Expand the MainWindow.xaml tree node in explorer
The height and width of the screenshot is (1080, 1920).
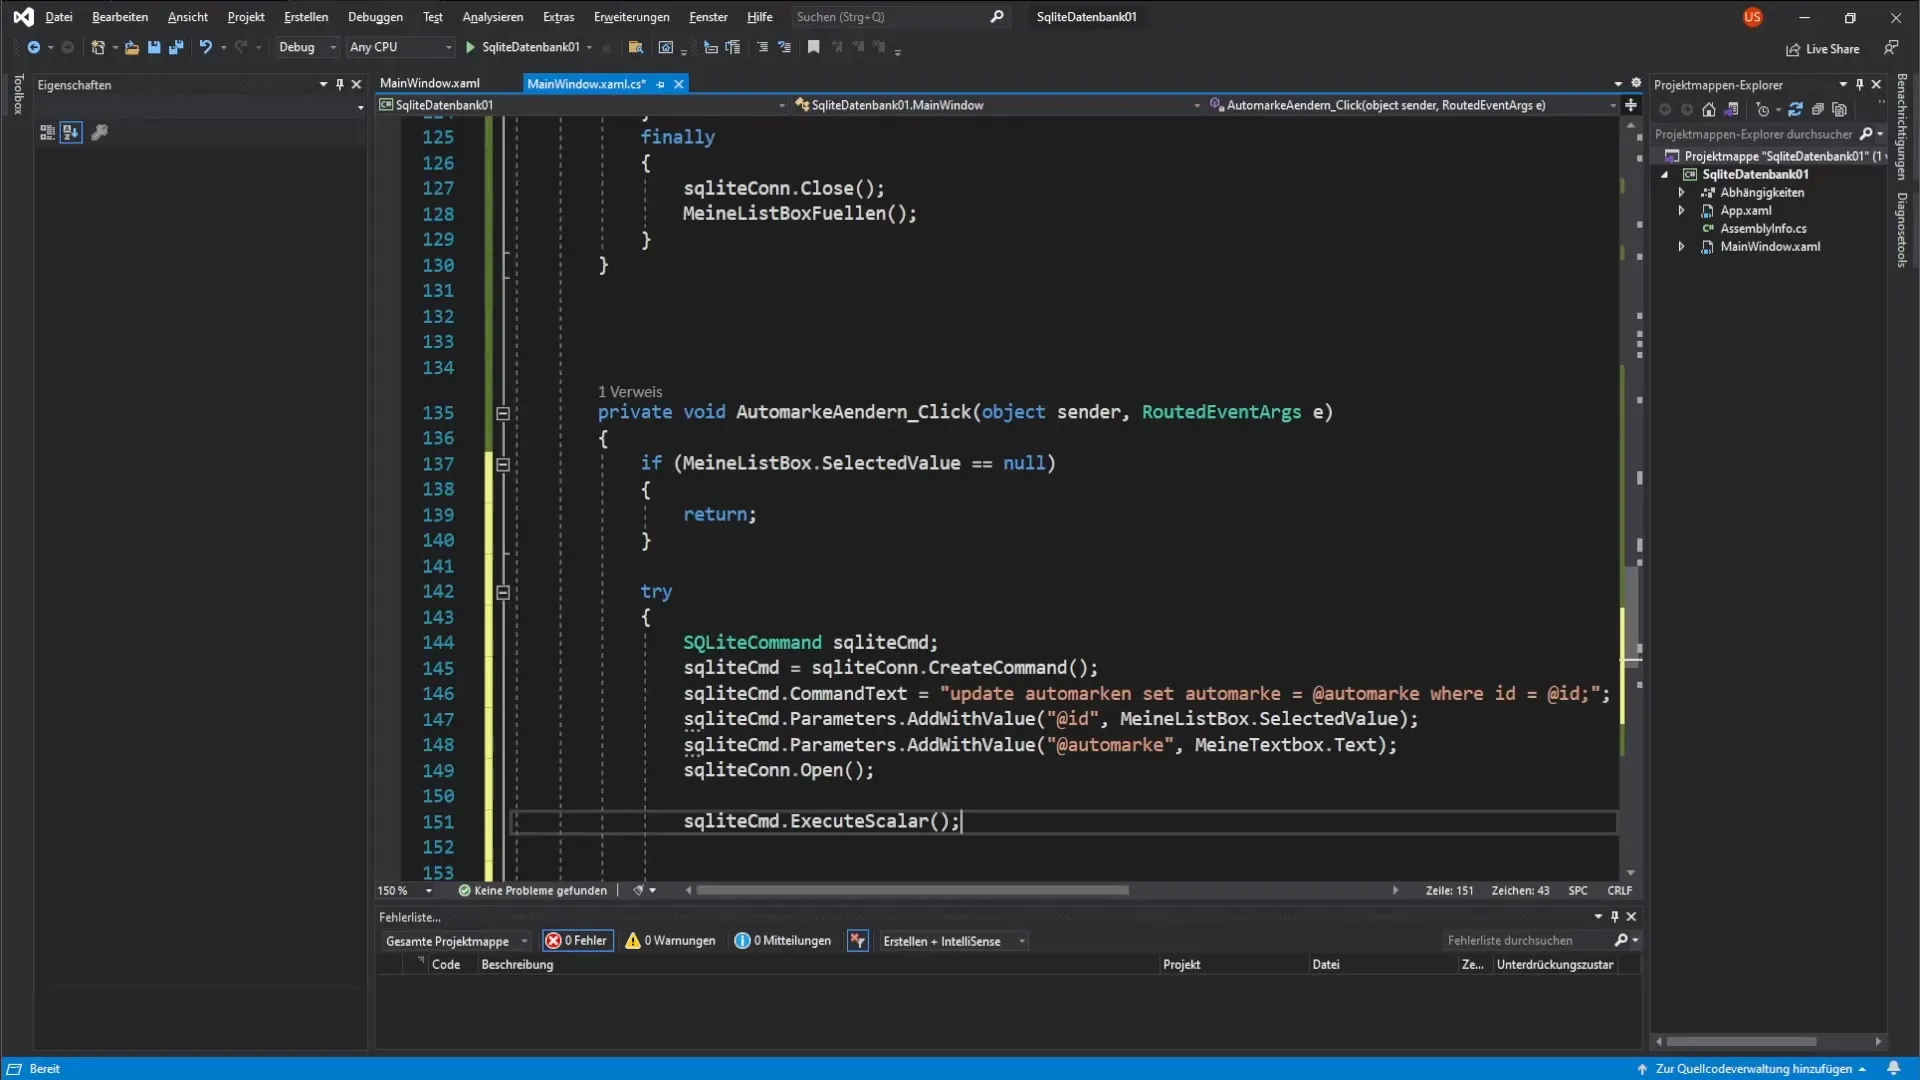tap(1681, 247)
